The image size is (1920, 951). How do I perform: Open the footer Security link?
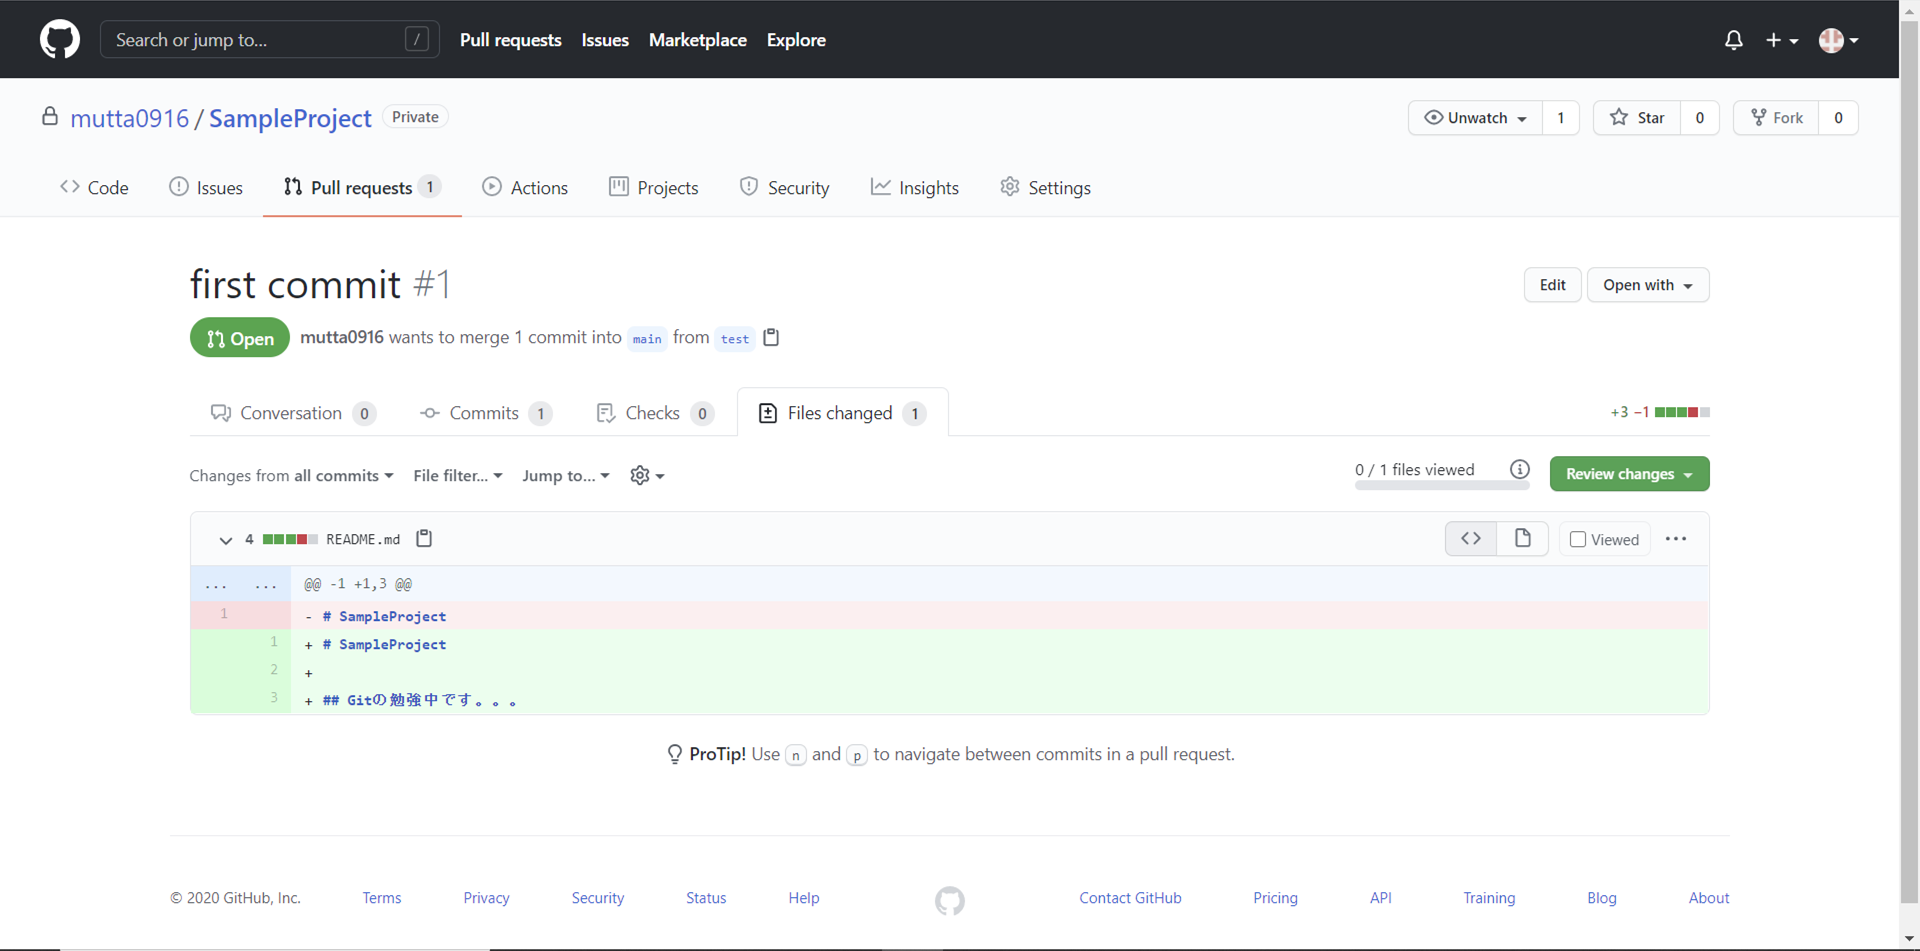point(598,898)
